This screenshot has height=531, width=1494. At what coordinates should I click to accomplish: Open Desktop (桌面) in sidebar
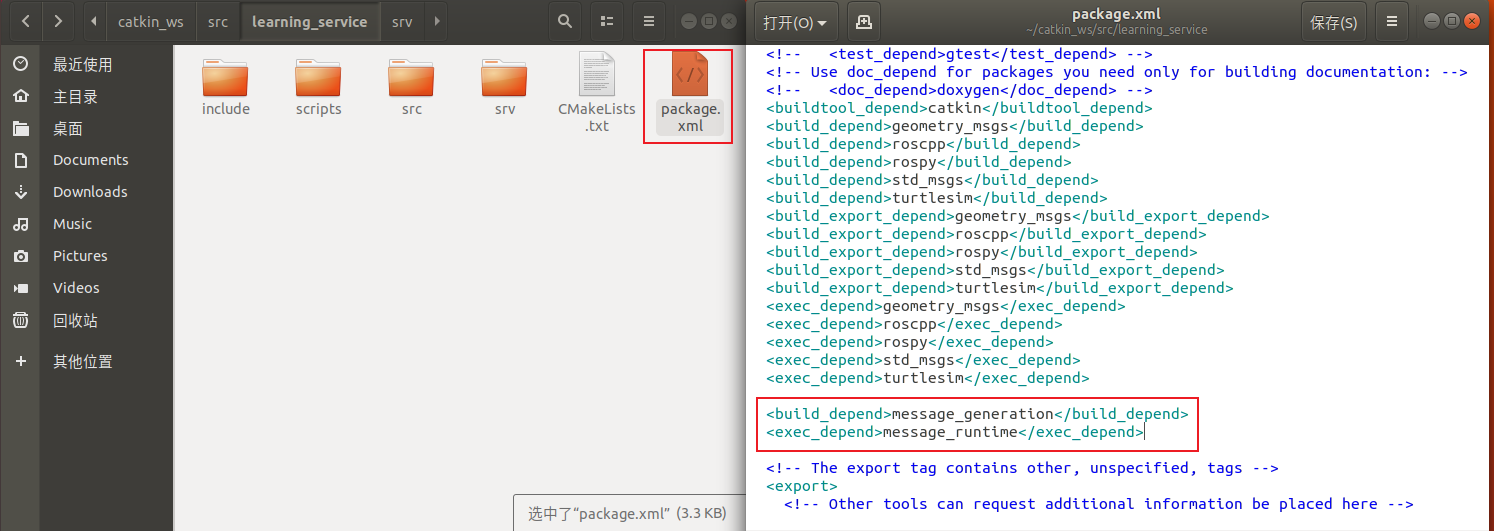click(87, 128)
